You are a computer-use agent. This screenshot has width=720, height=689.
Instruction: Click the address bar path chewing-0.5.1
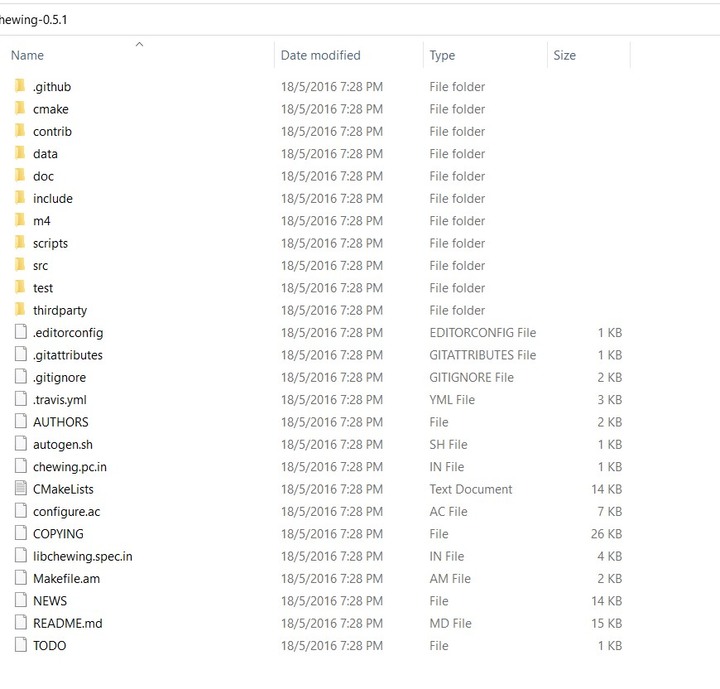tap(34, 20)
